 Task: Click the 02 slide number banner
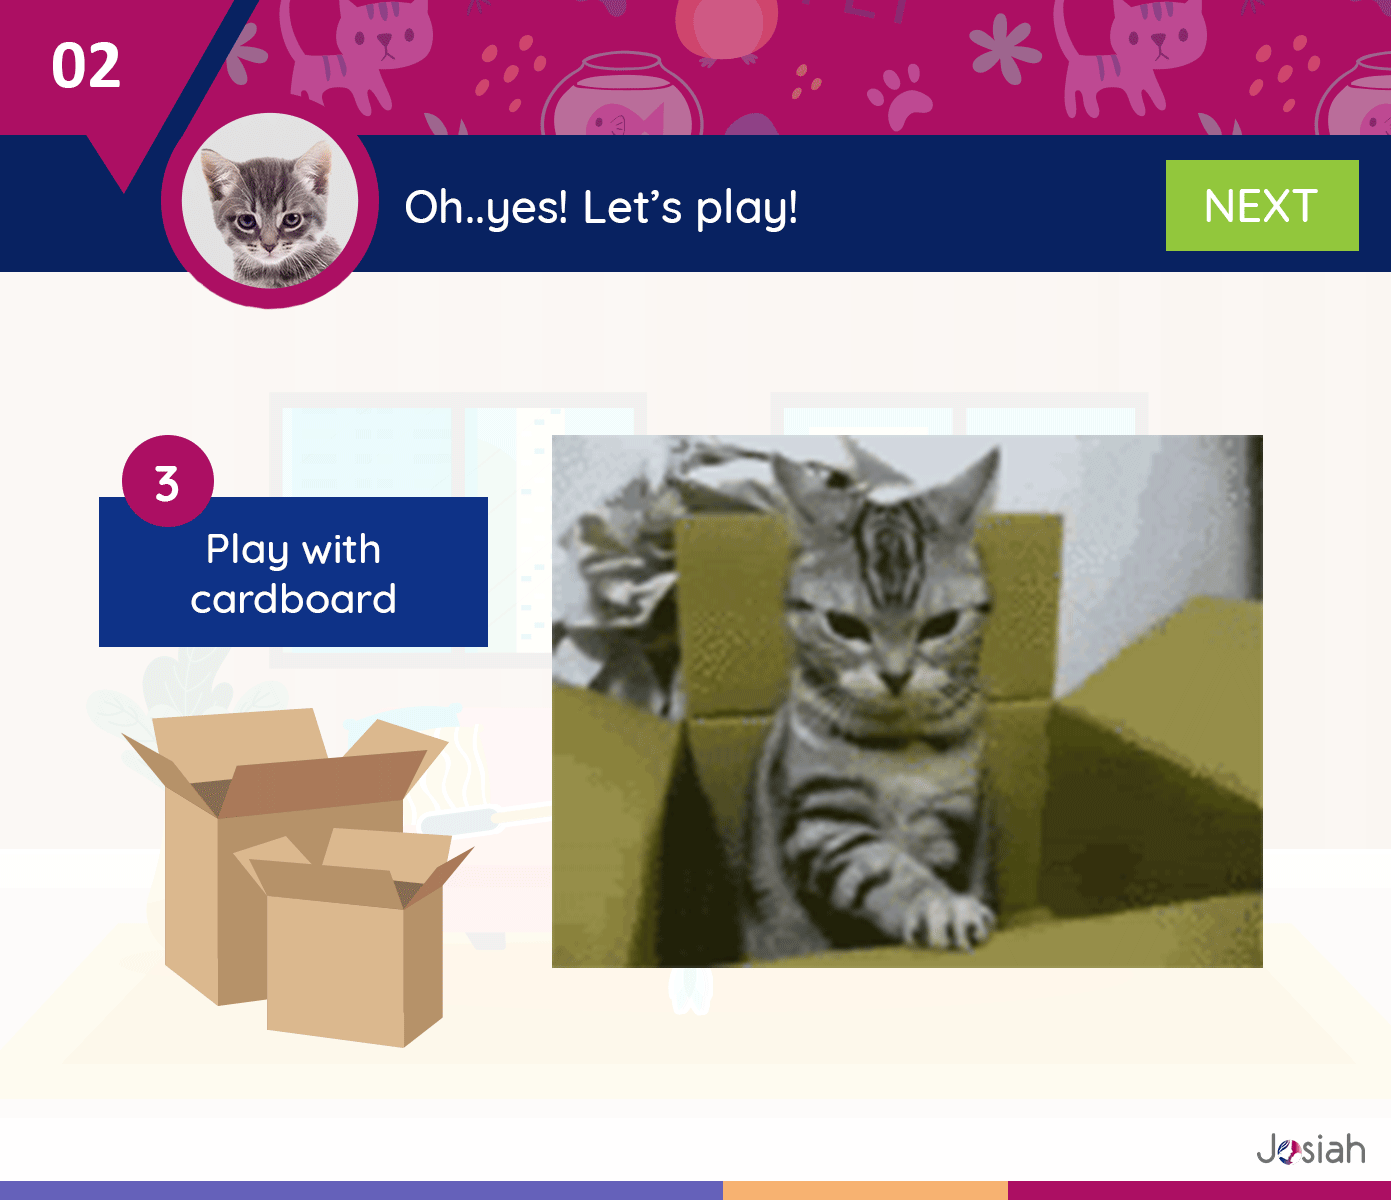click(86, 66)
